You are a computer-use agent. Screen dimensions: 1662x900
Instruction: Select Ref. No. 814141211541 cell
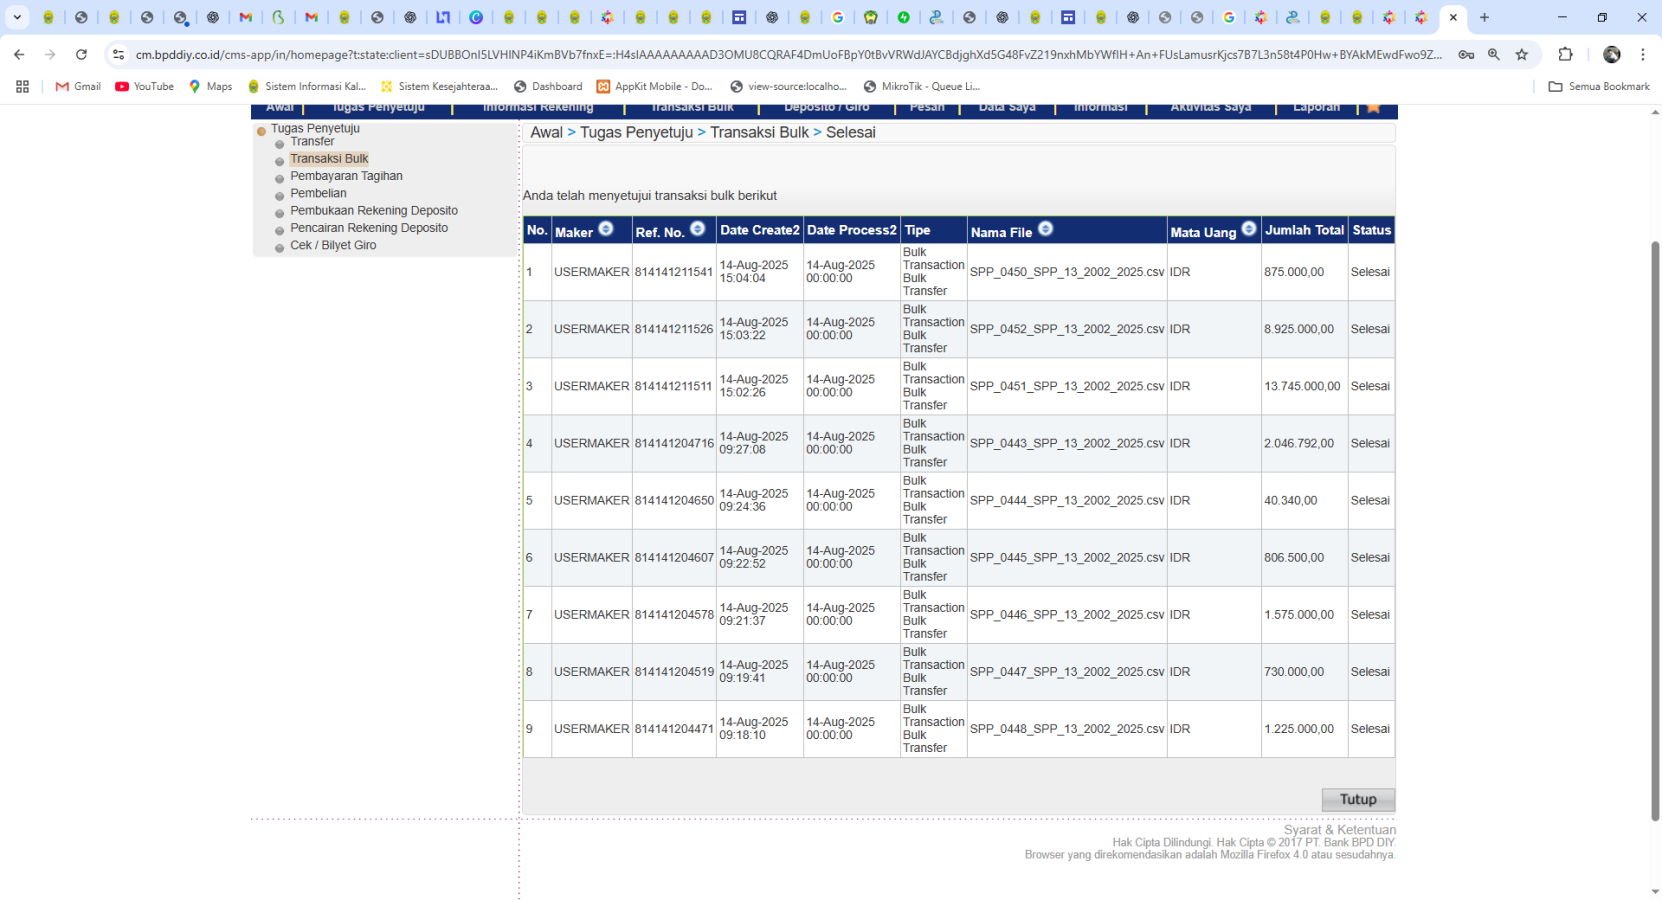tap(674, 272)
